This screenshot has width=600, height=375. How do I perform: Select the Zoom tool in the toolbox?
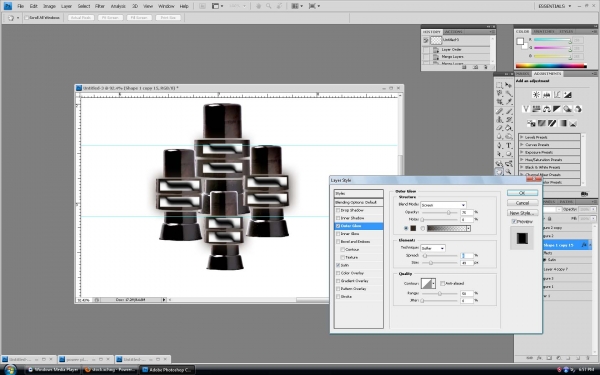[x=509, y=172]
